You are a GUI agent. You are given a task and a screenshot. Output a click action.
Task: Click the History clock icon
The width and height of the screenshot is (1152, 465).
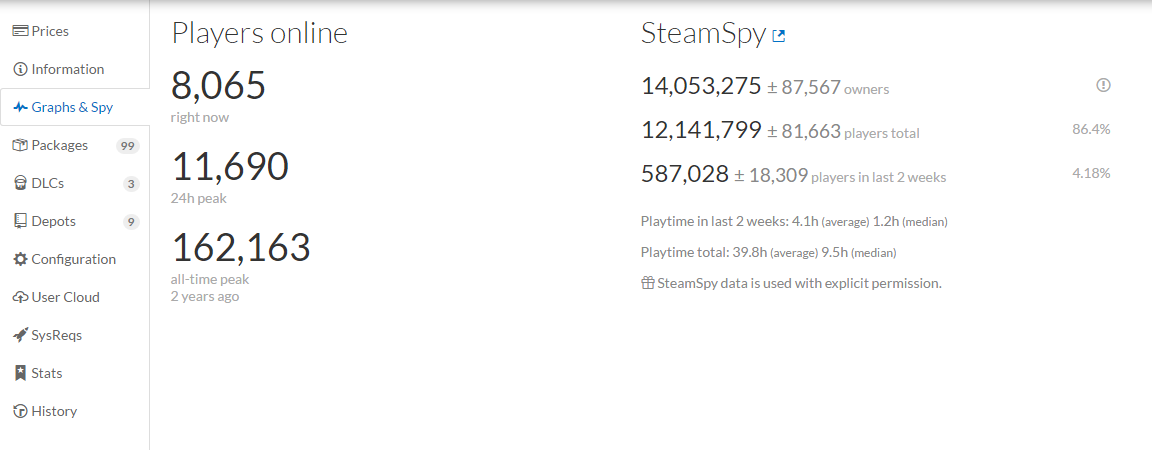tap(20, 411)
